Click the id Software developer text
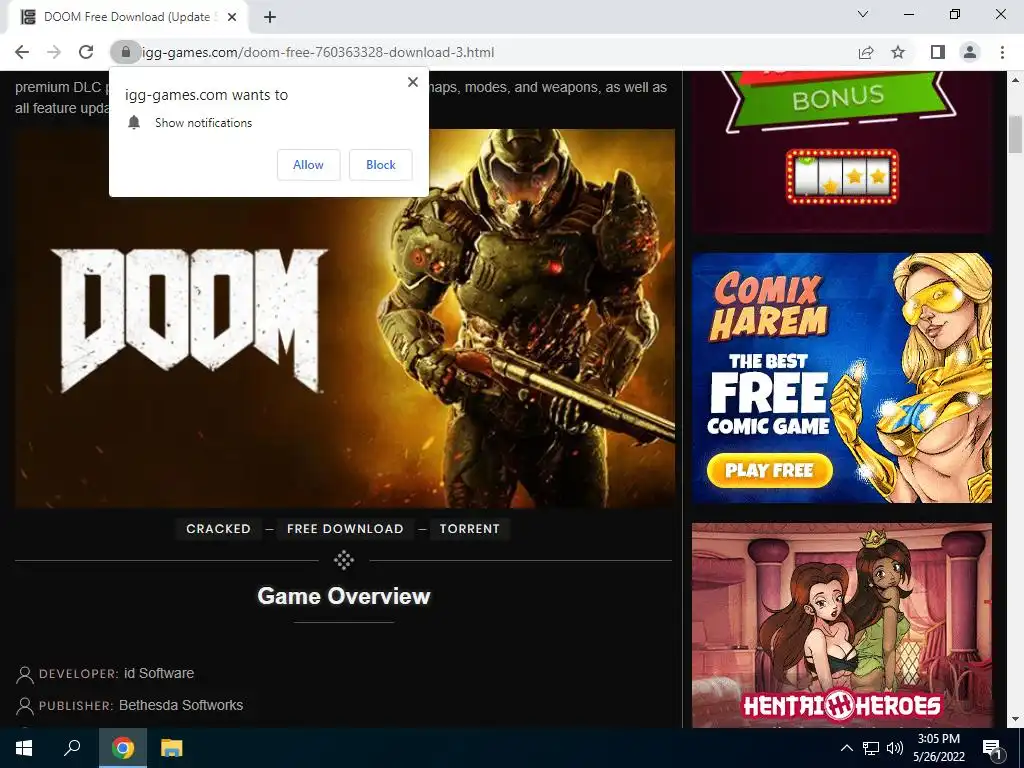Screen dimensions: 1024x768 point(159,673)
